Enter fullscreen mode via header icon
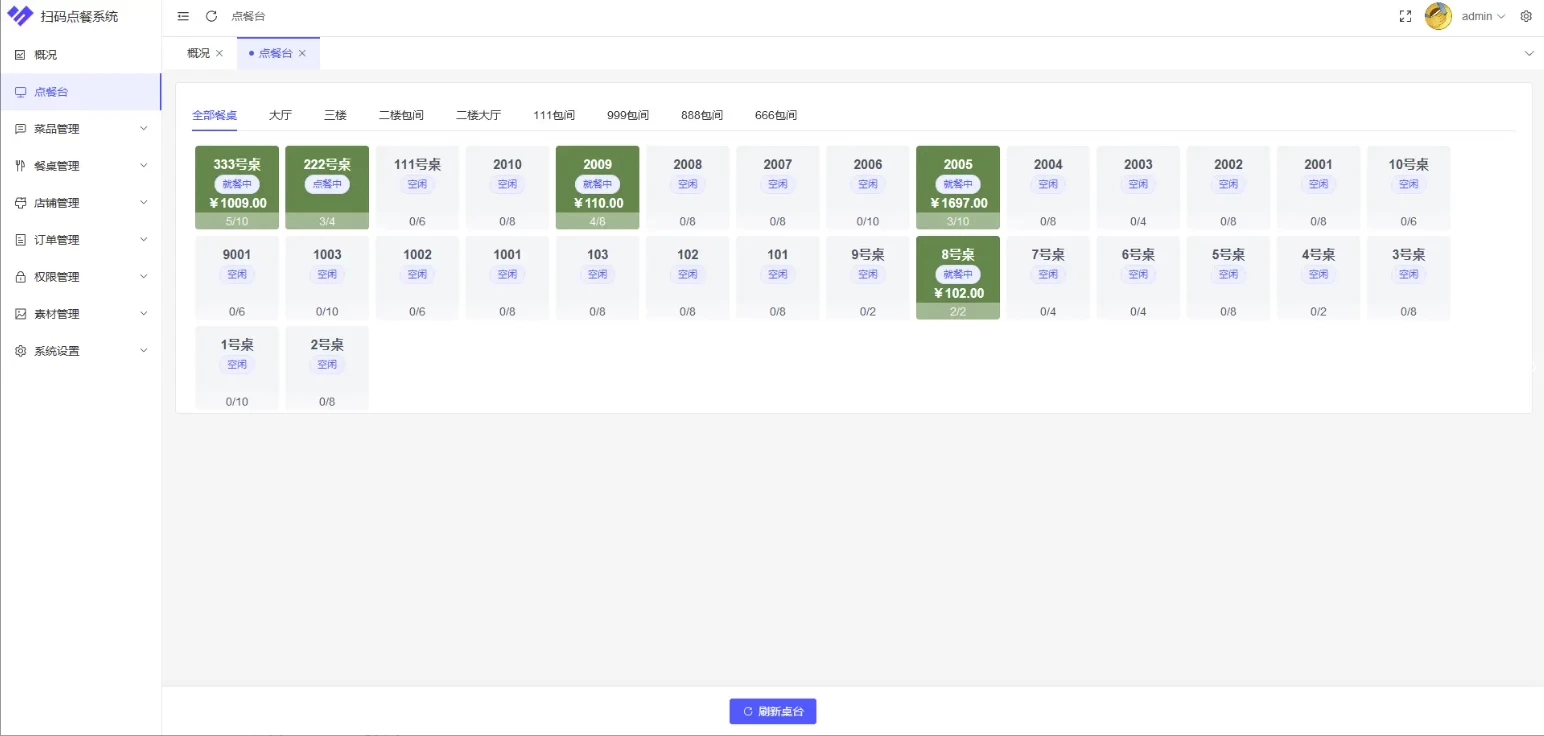This screenshot has width=1544, height=736. (x=1405, y=16)
